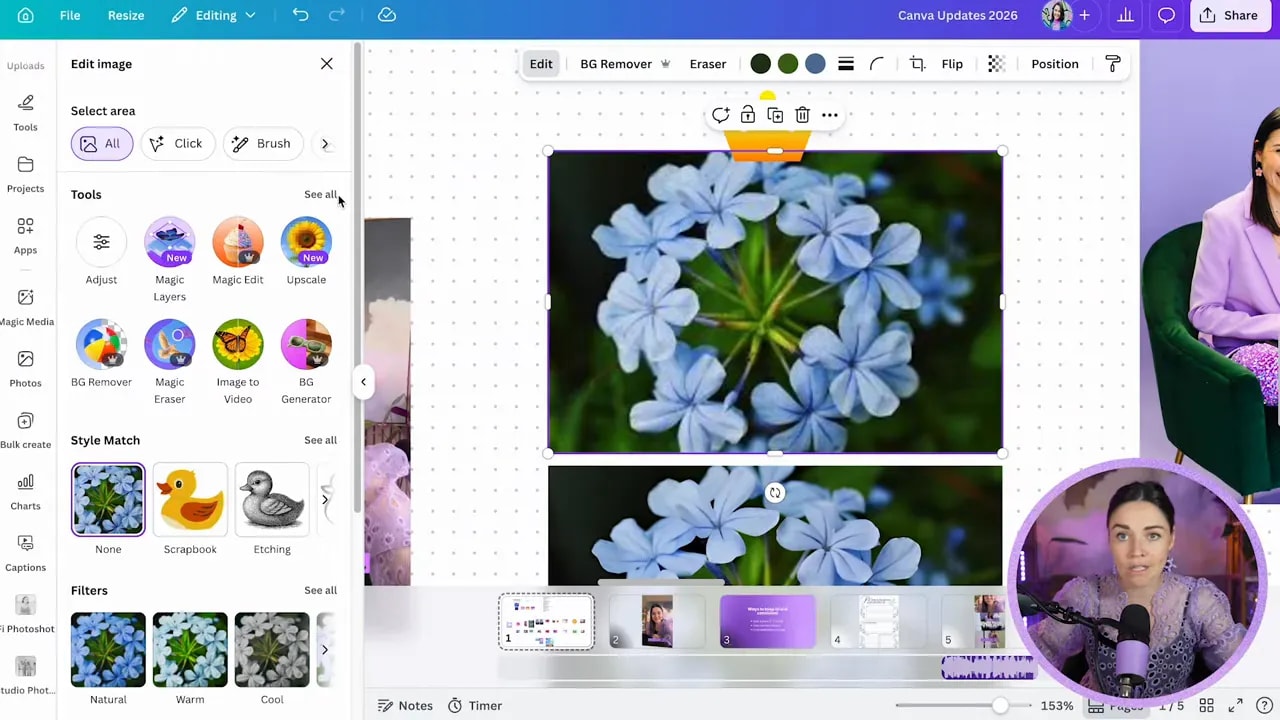The height and width of the screenshot is (720, 1280).
Task: Select the None style match thumbnail
Action: (x=108, y=499)
